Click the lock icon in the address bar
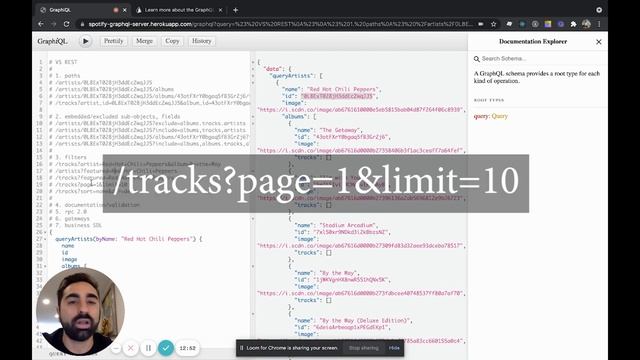This screenshot has height=360, width=640. (82, 24)
